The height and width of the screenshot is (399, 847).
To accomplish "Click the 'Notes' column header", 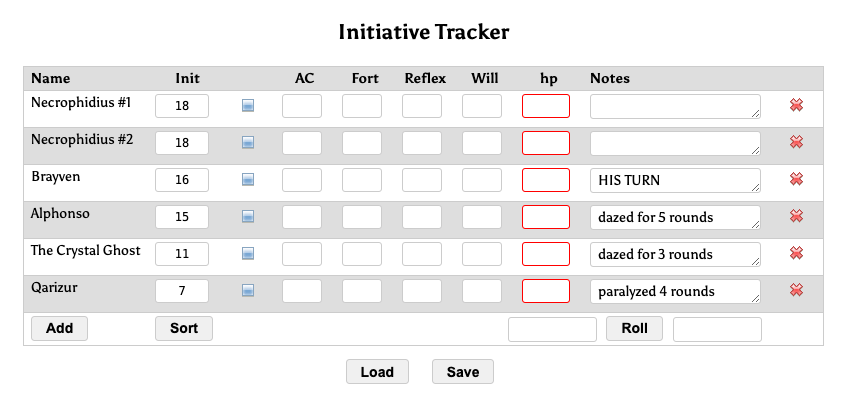I will (610, 79).
